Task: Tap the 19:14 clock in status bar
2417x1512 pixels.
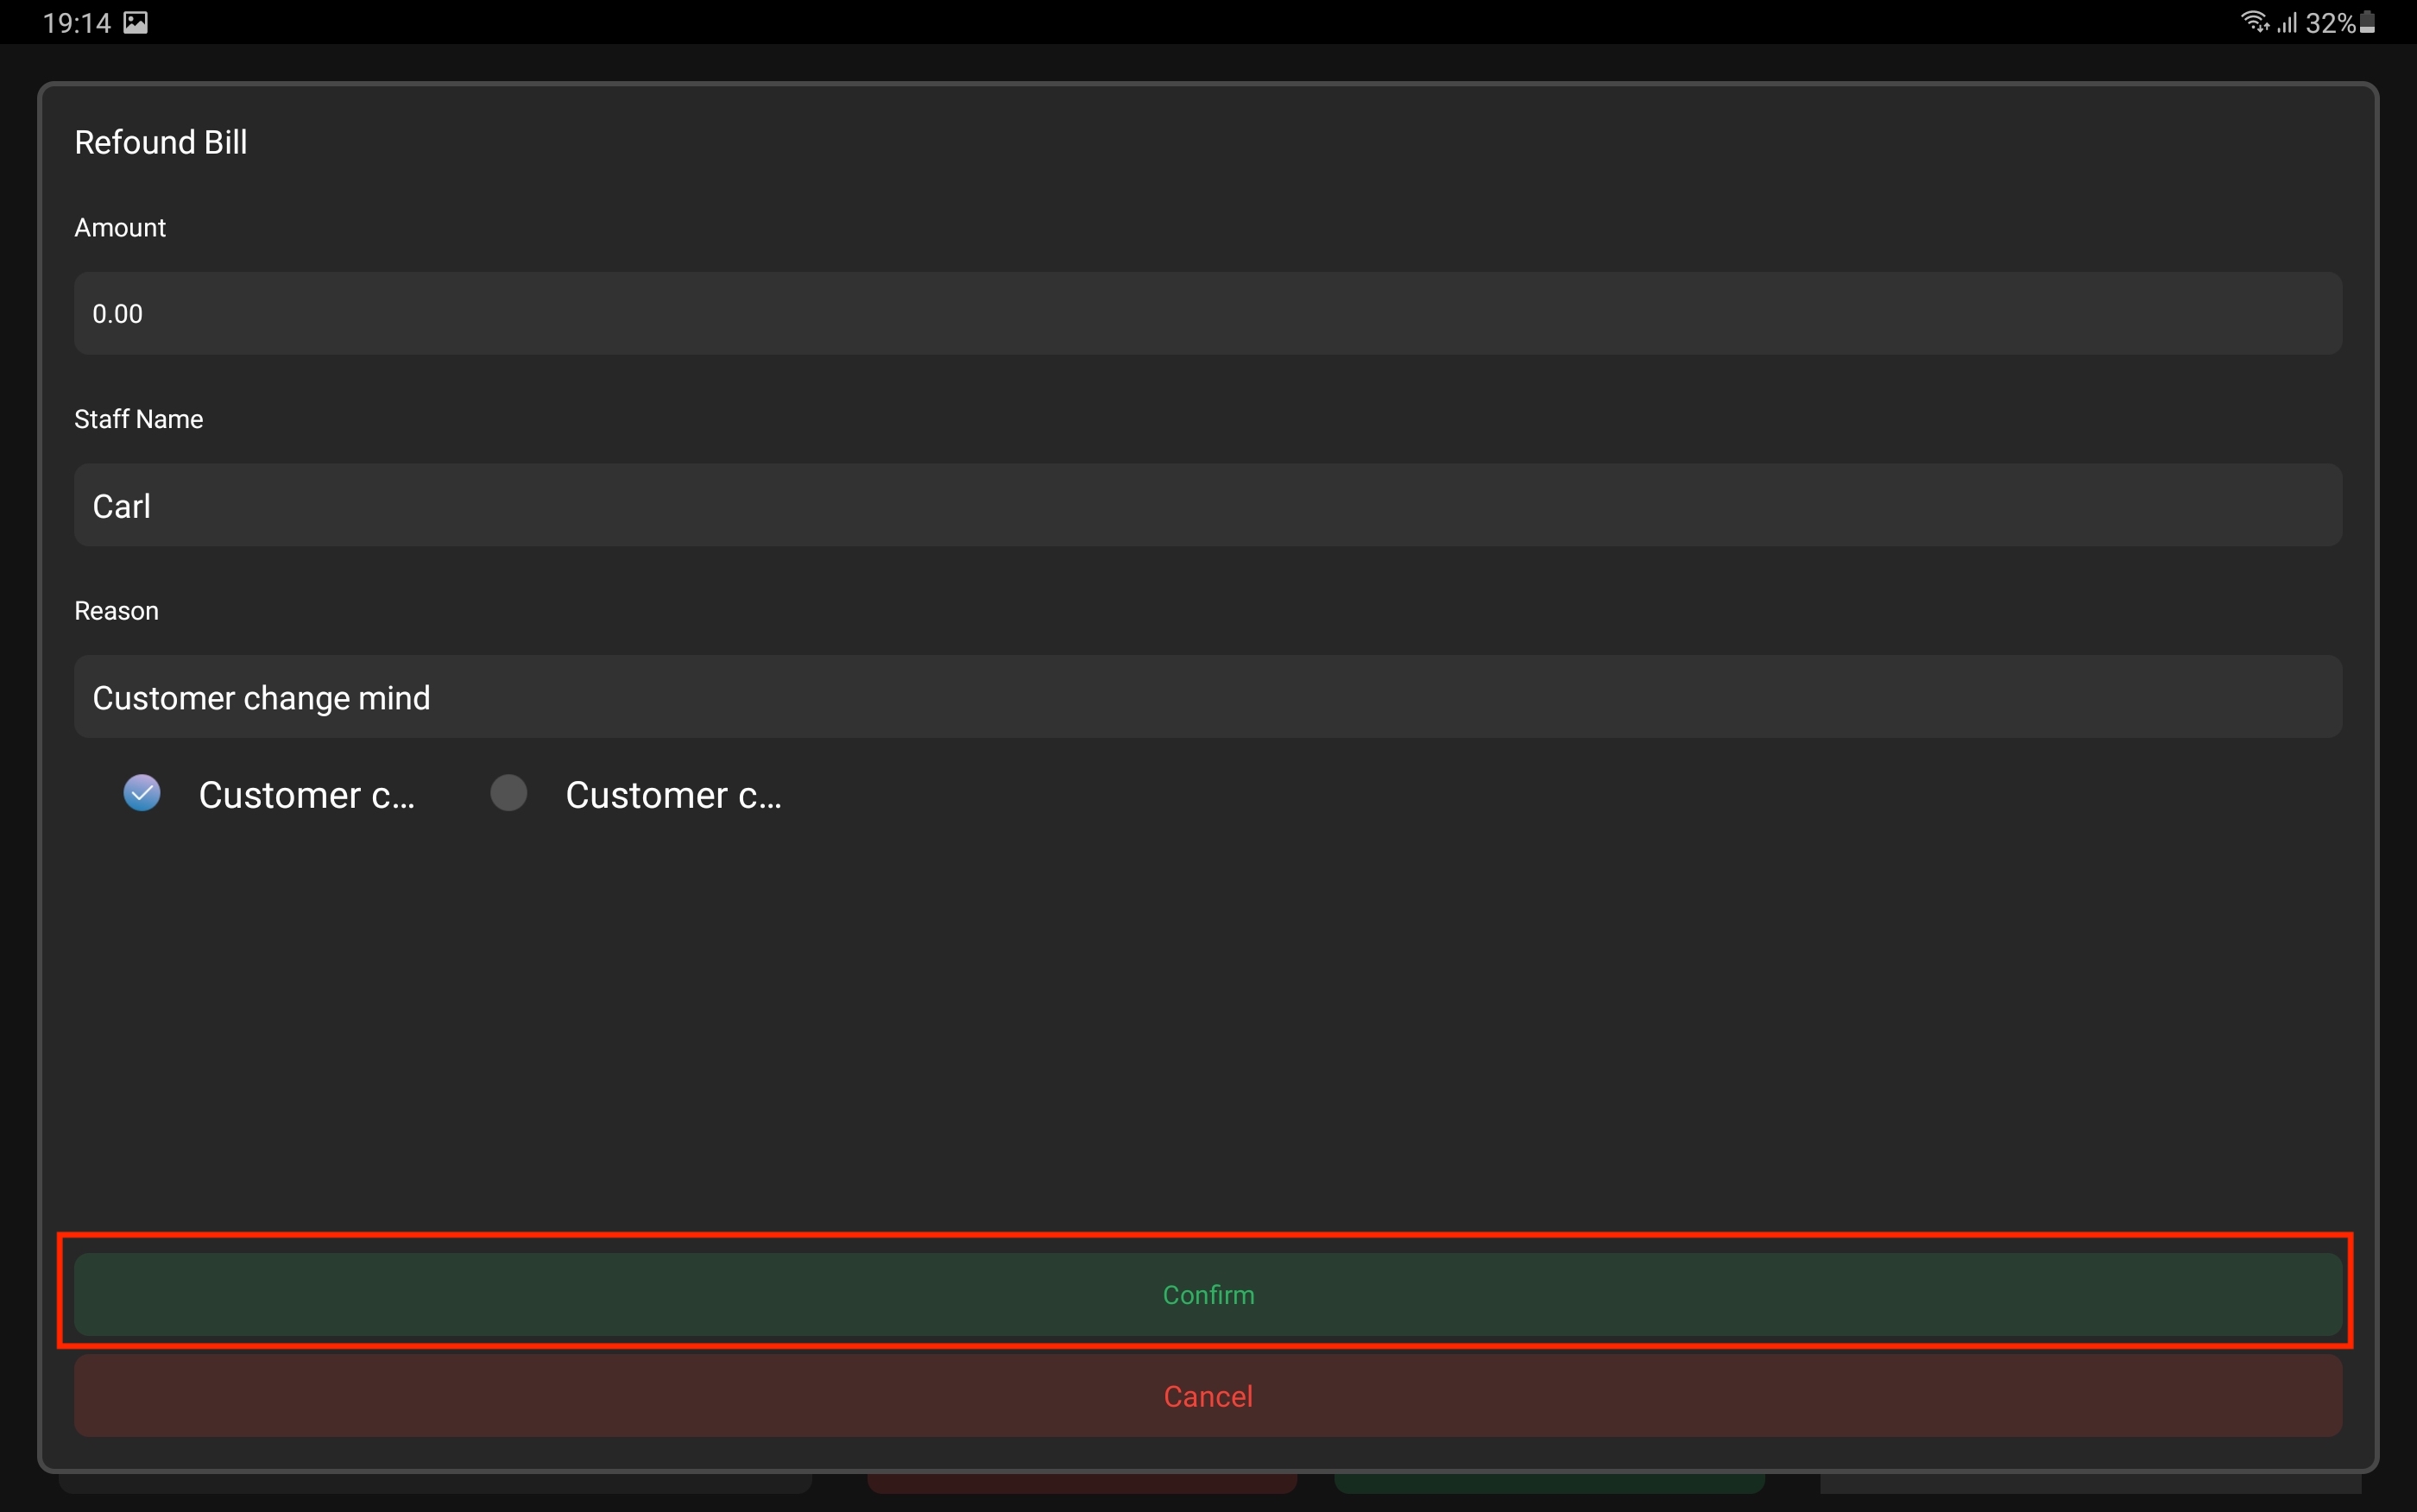Action: coord(76,22)
